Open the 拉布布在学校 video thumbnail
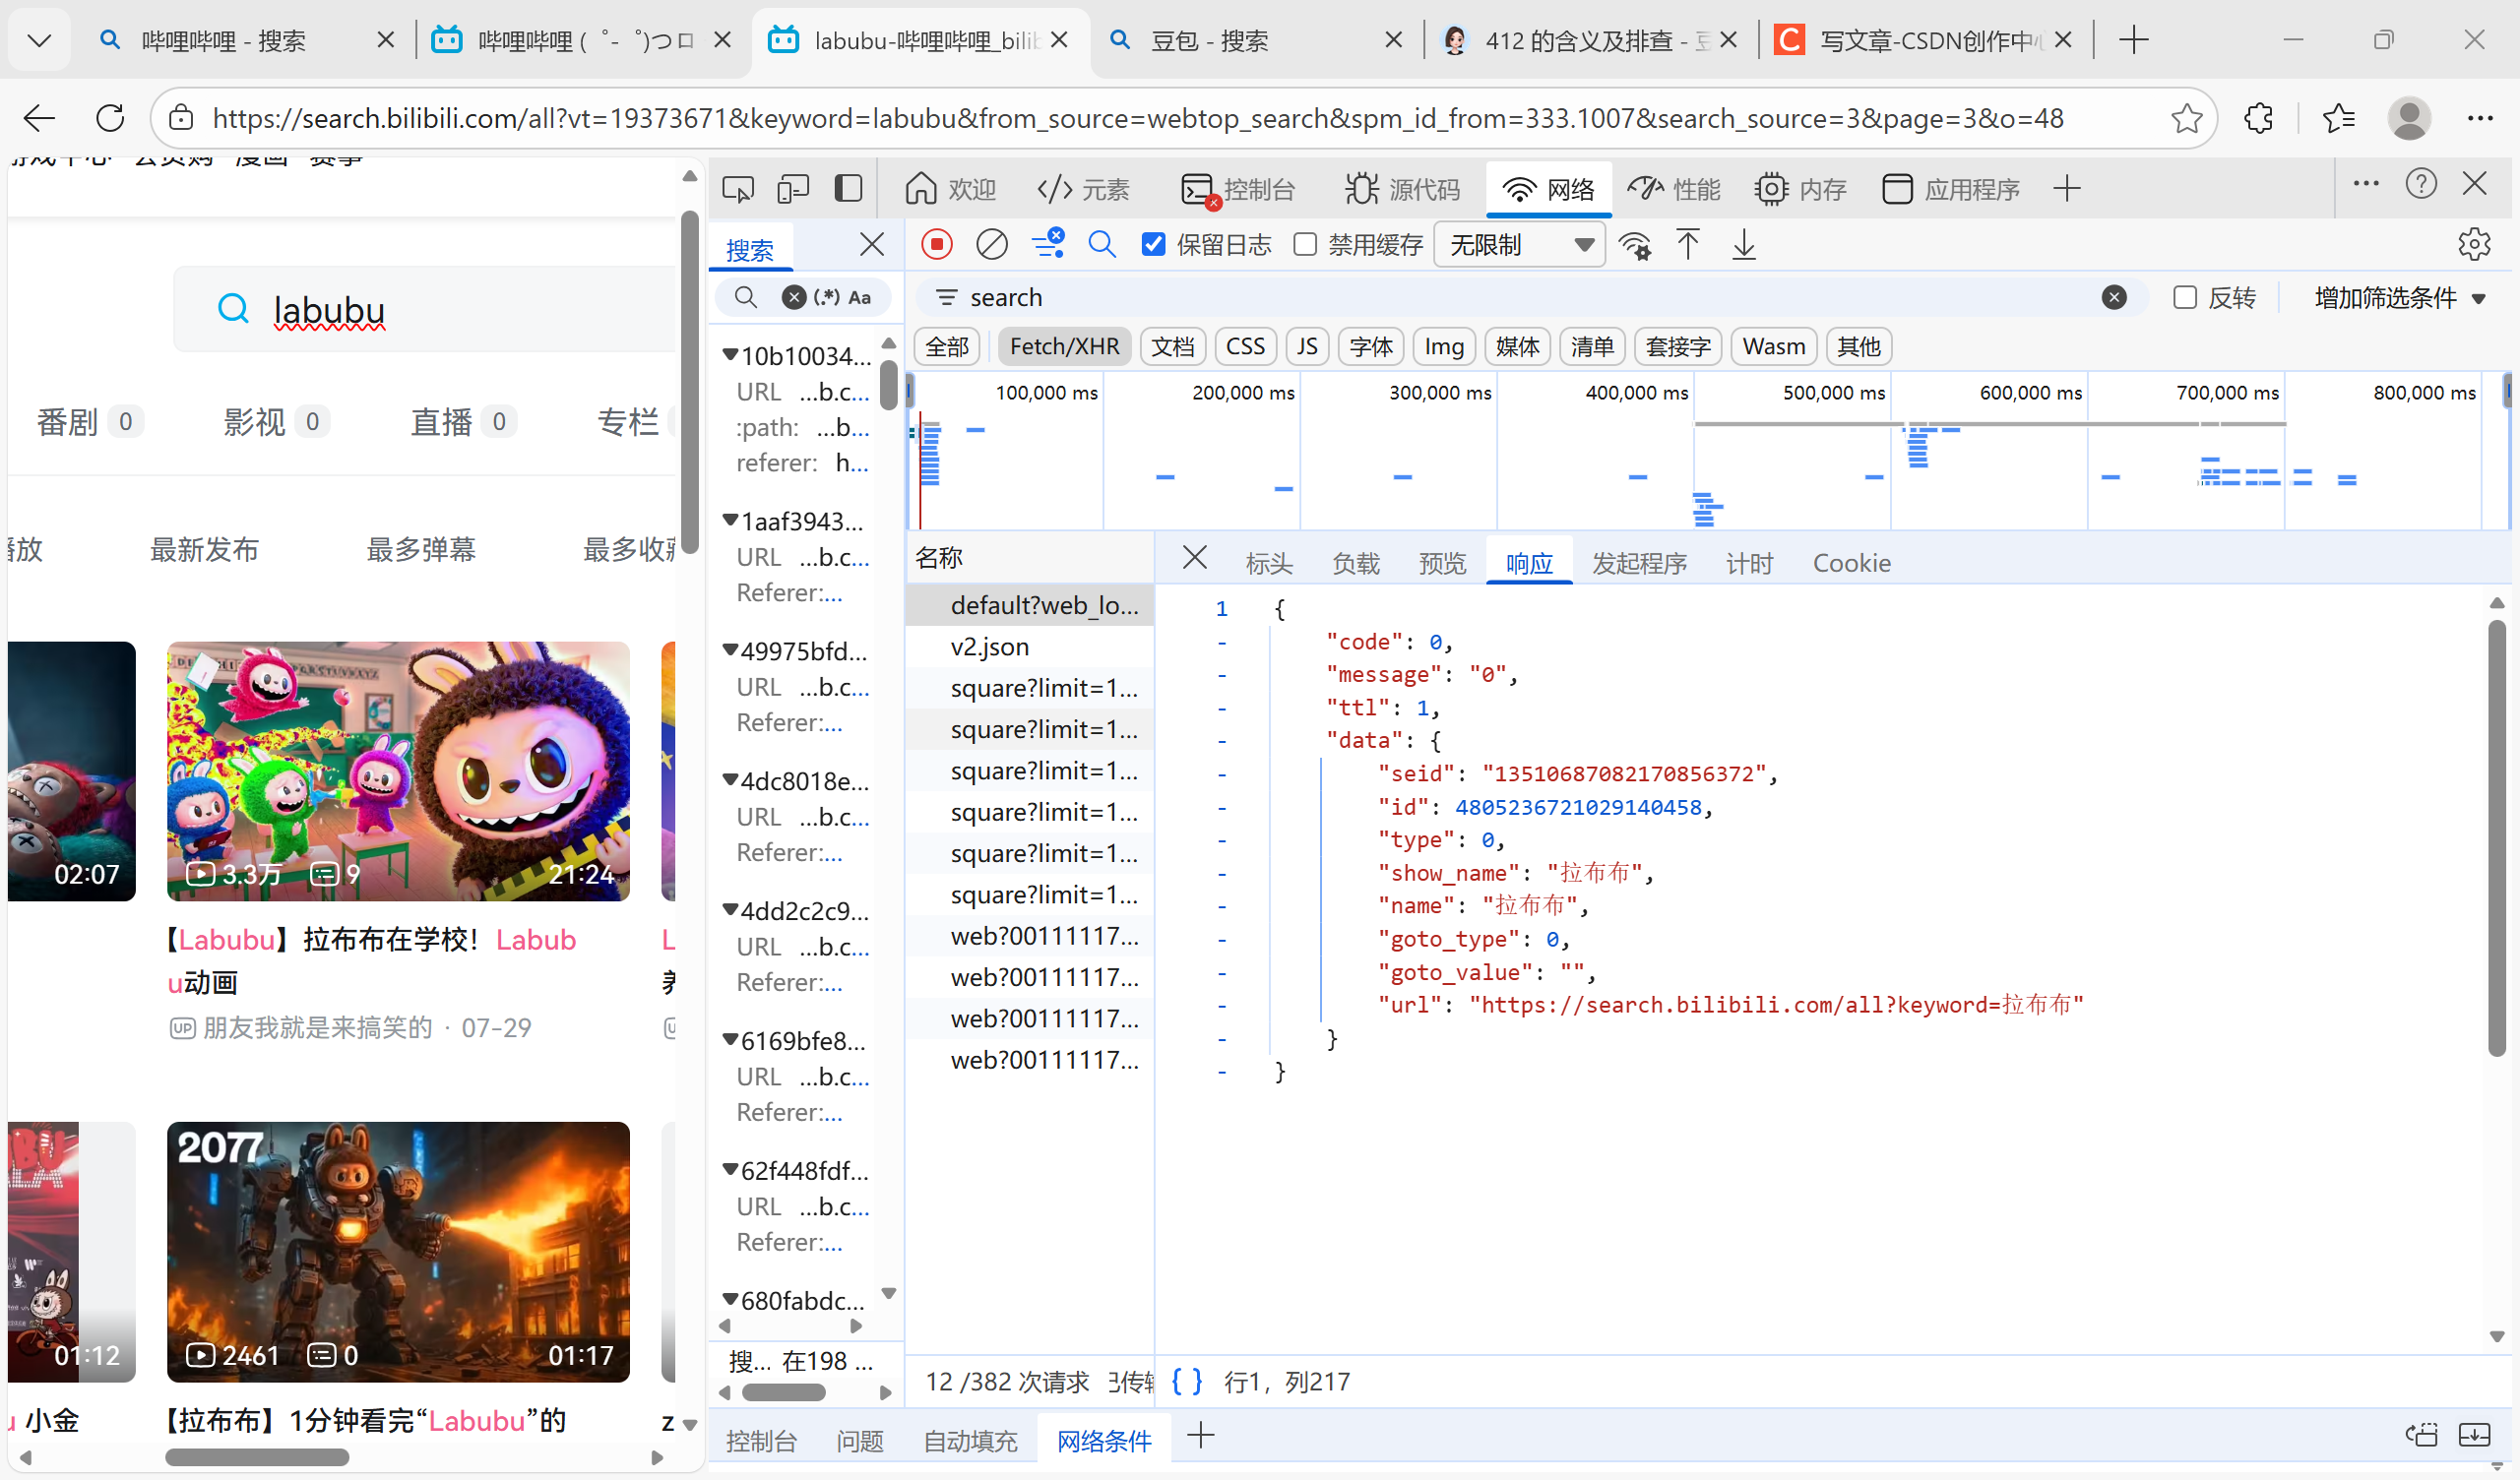2520x1480 pixels. pyautogui.click(x=398, y=771)
